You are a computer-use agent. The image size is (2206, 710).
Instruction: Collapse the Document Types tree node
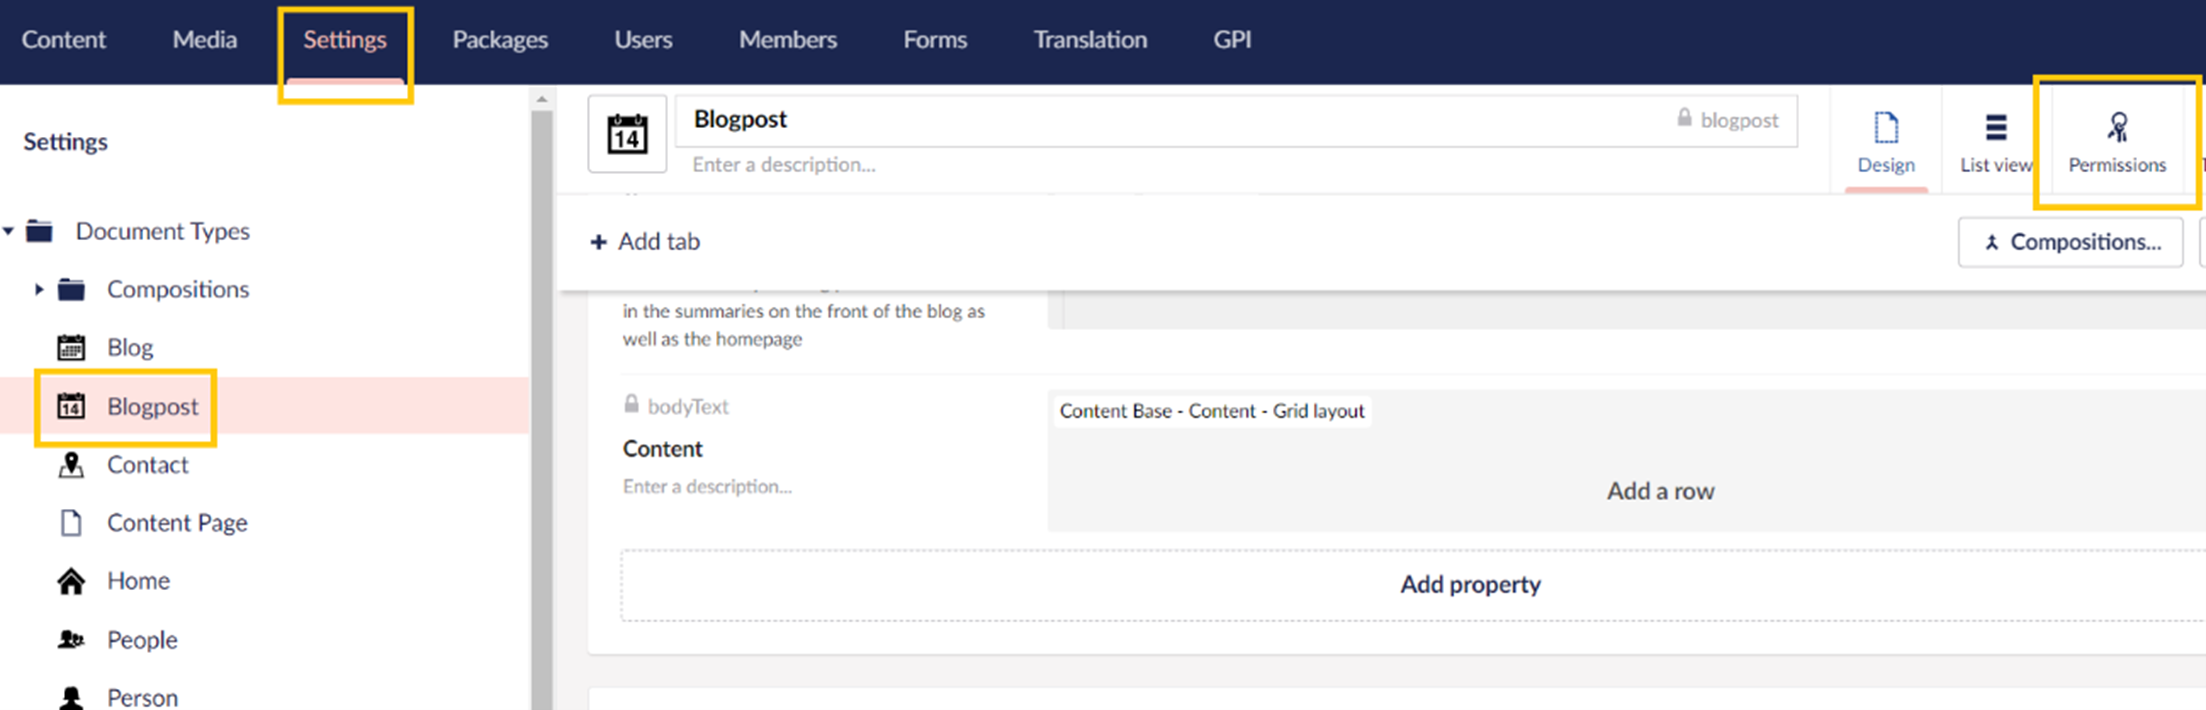tap(9, 232)
